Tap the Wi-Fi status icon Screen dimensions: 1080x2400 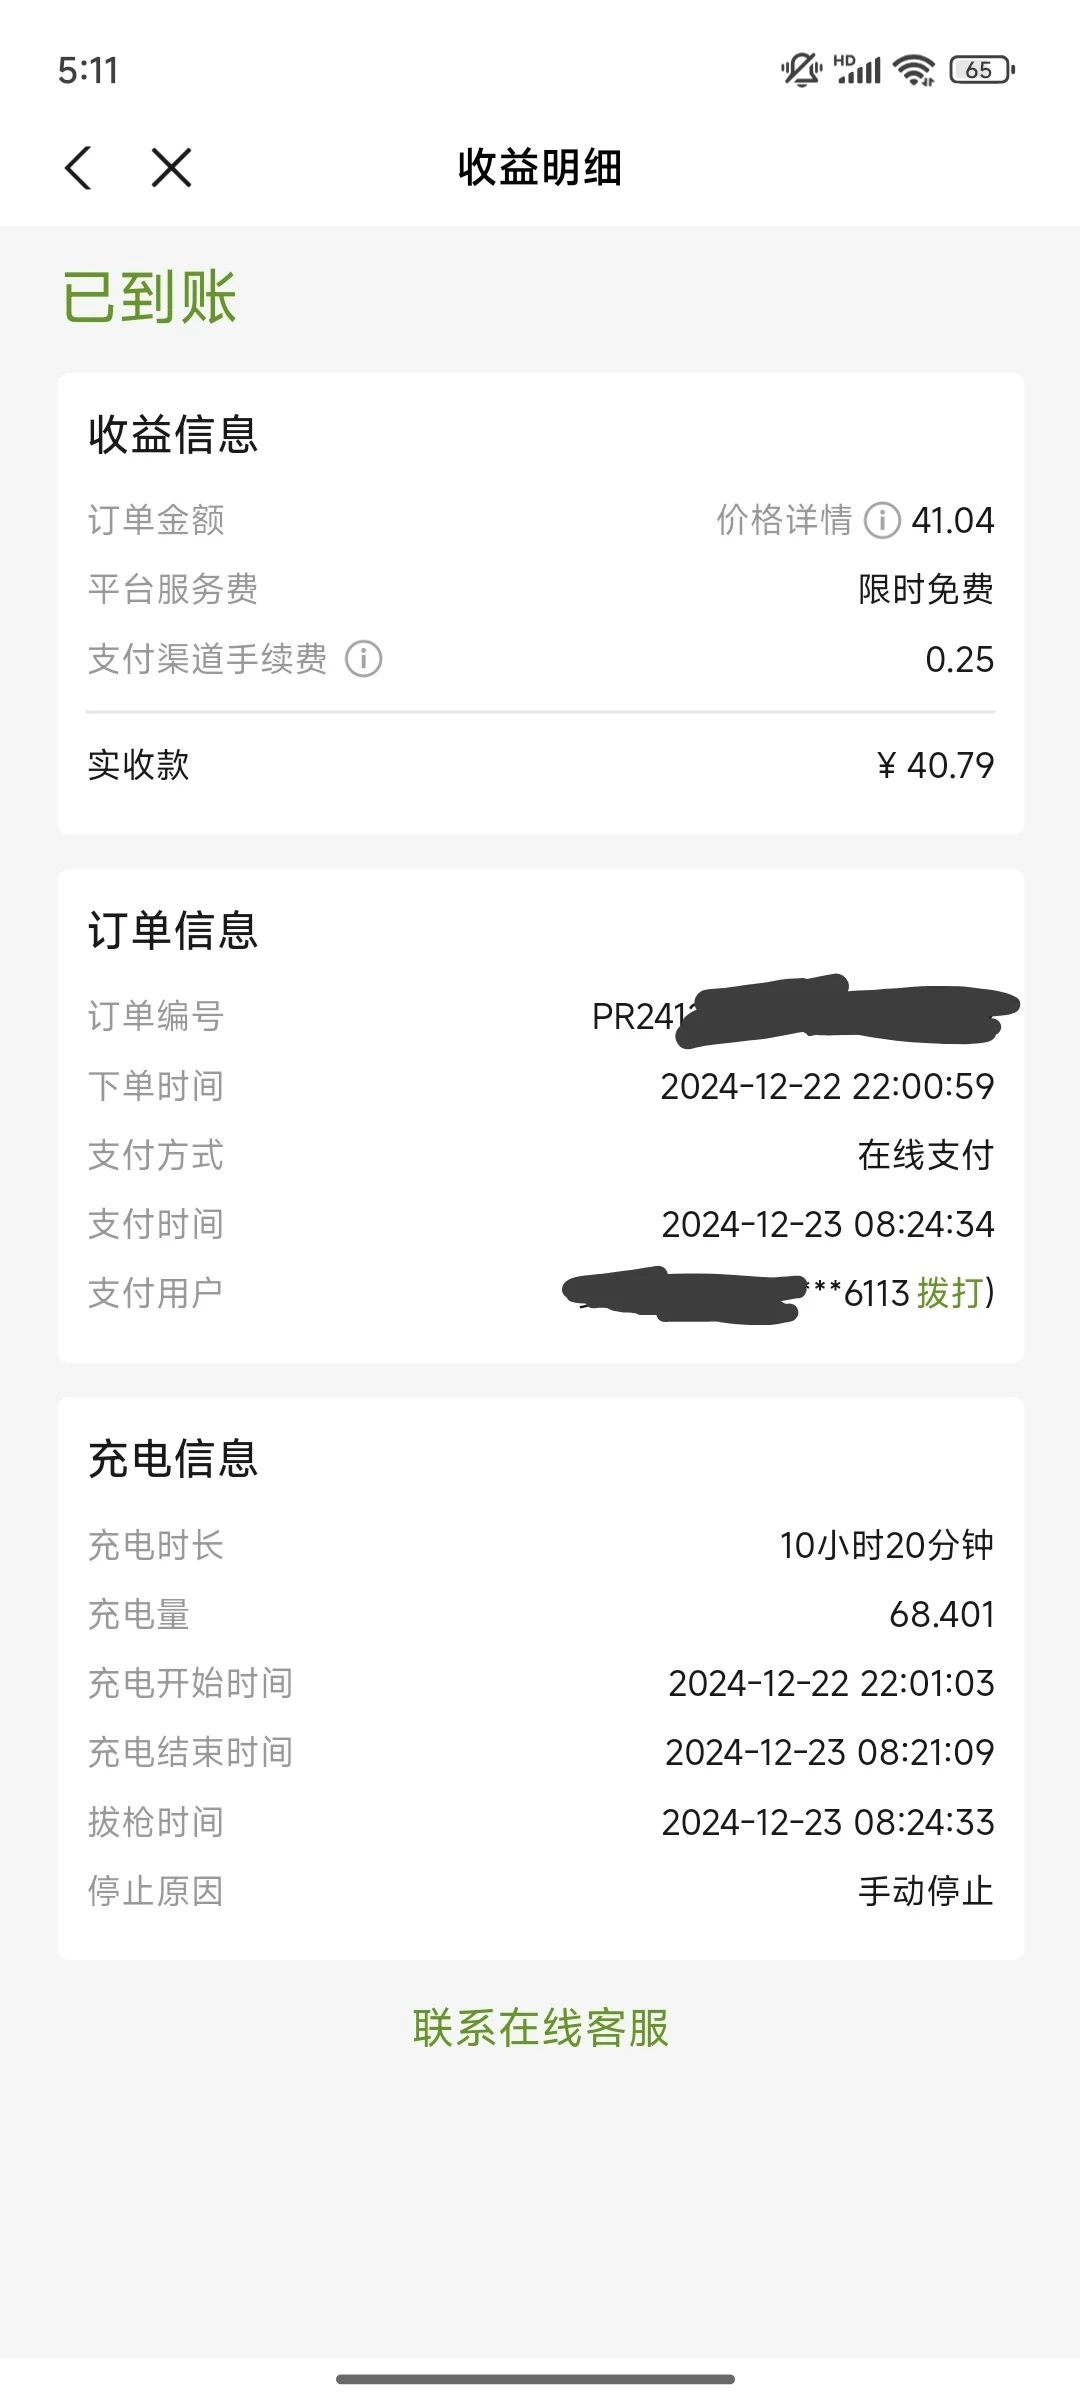pos(914,70)
